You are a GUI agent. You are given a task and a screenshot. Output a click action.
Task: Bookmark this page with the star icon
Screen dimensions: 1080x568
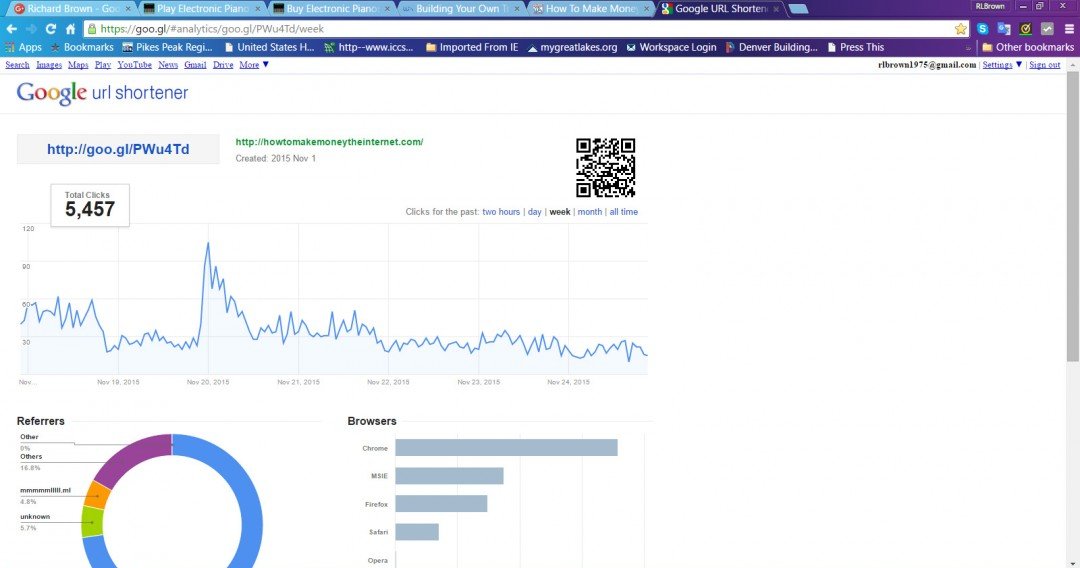click(x=961, y=29)
